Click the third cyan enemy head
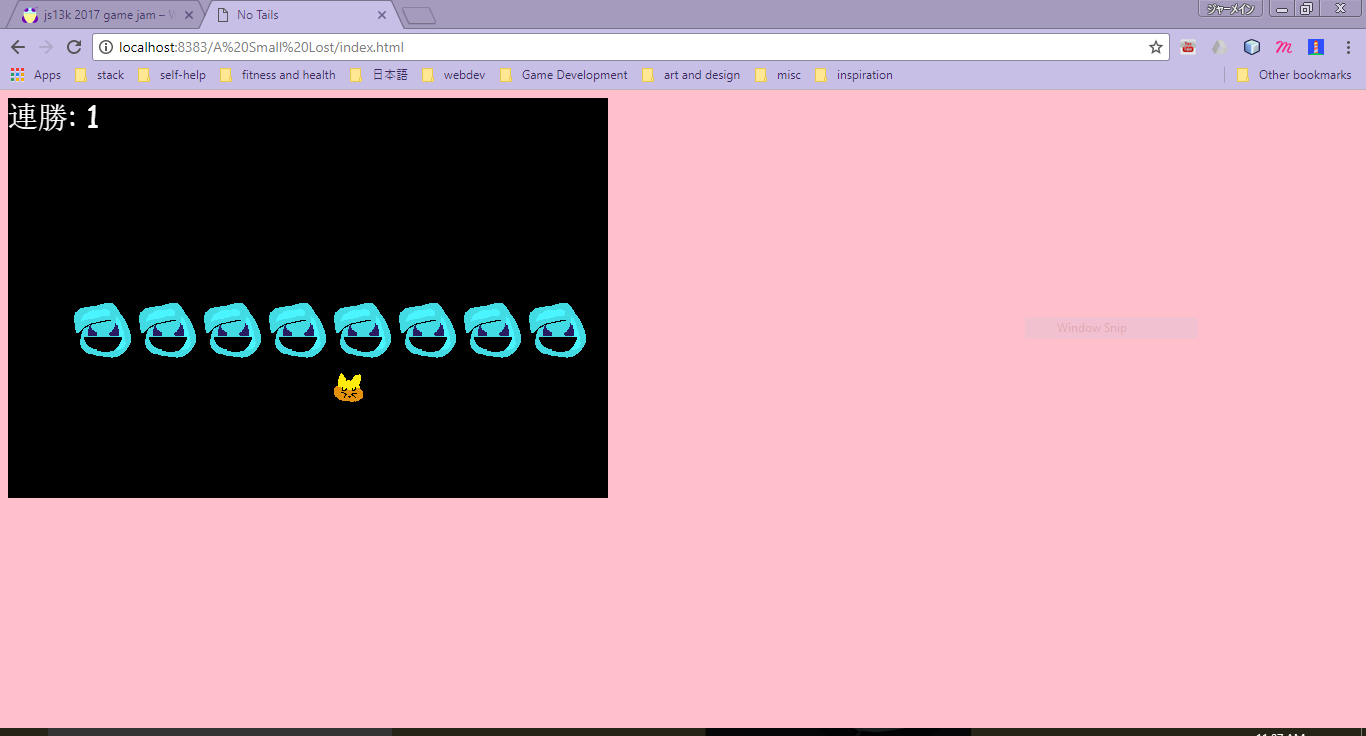The width and height of the screenshot is (1366, 736). click(233, 330)
